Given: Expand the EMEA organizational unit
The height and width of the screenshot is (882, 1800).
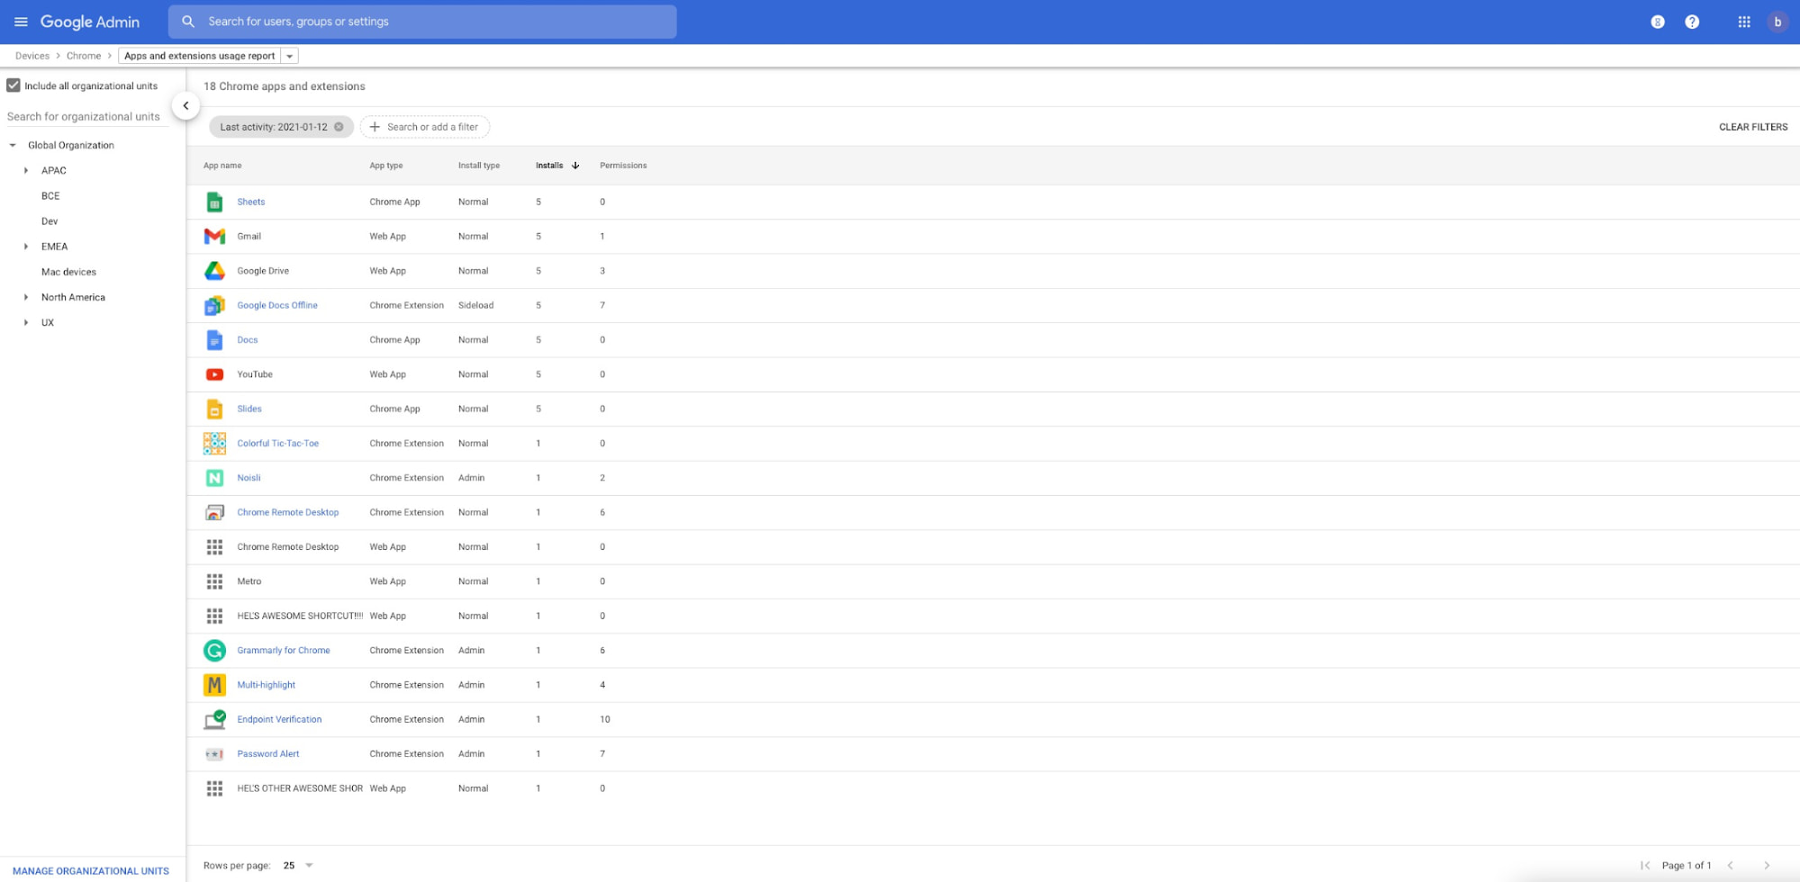Looking at the screenshot, I should [x=26, y=247].
